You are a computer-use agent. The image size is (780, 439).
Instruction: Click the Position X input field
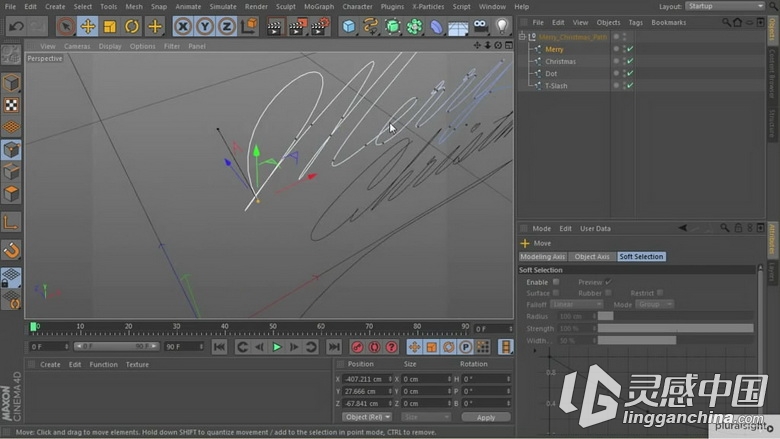click(368, 379)
